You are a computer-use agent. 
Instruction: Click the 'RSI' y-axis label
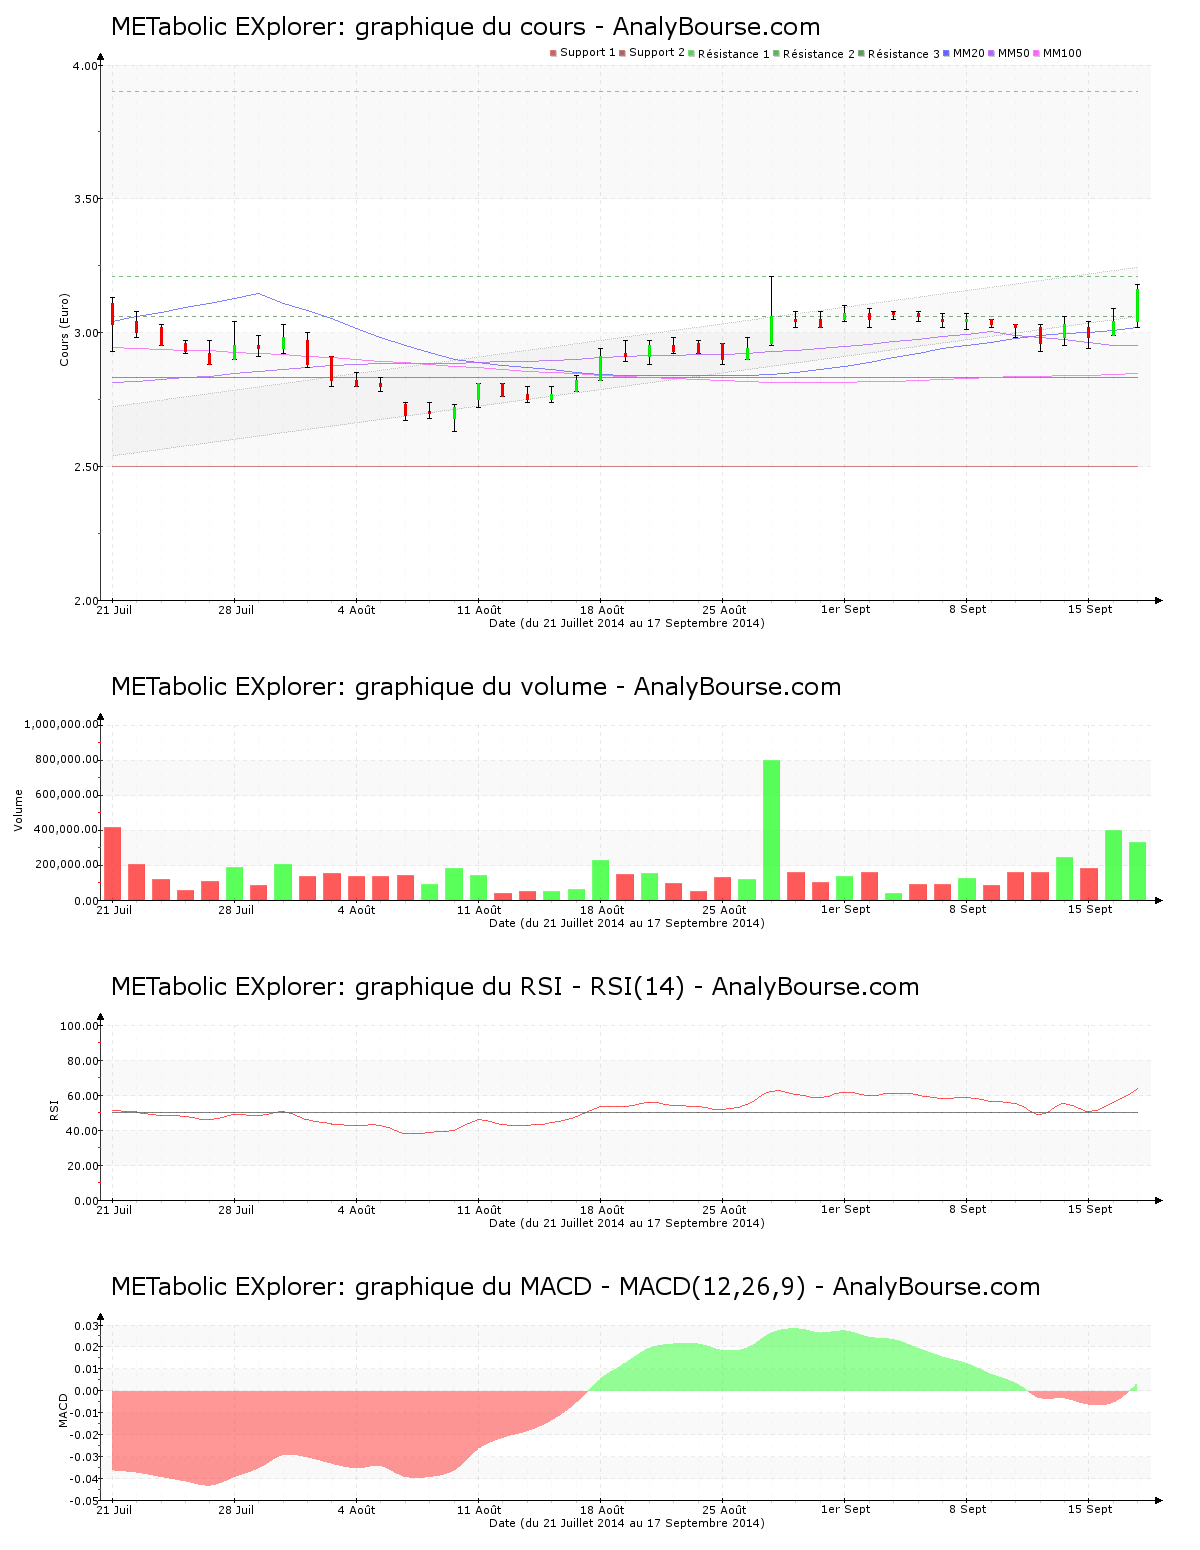coord(54,1109)
